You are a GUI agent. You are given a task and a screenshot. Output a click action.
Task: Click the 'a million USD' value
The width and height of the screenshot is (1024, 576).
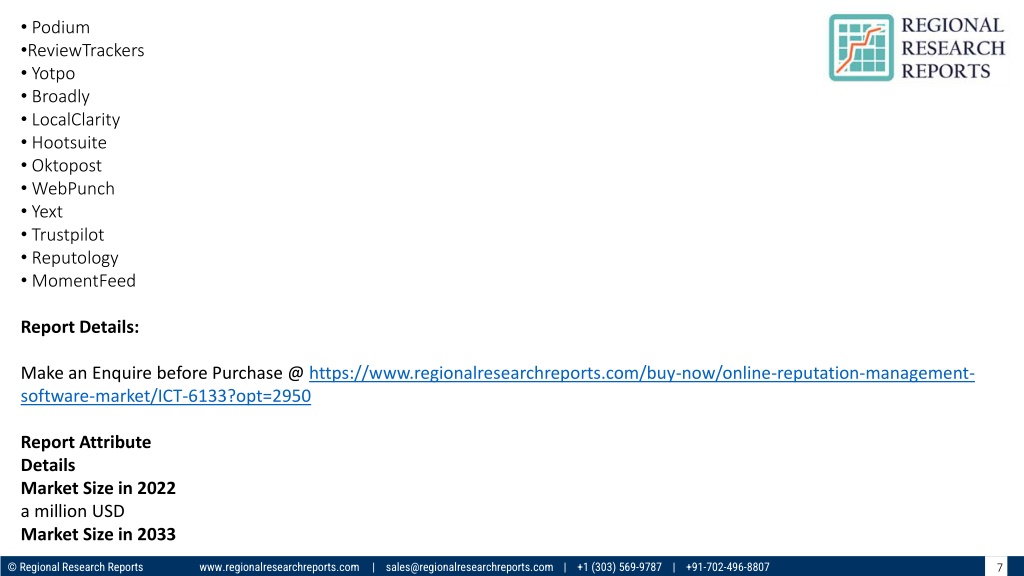[x=72, y=511]
